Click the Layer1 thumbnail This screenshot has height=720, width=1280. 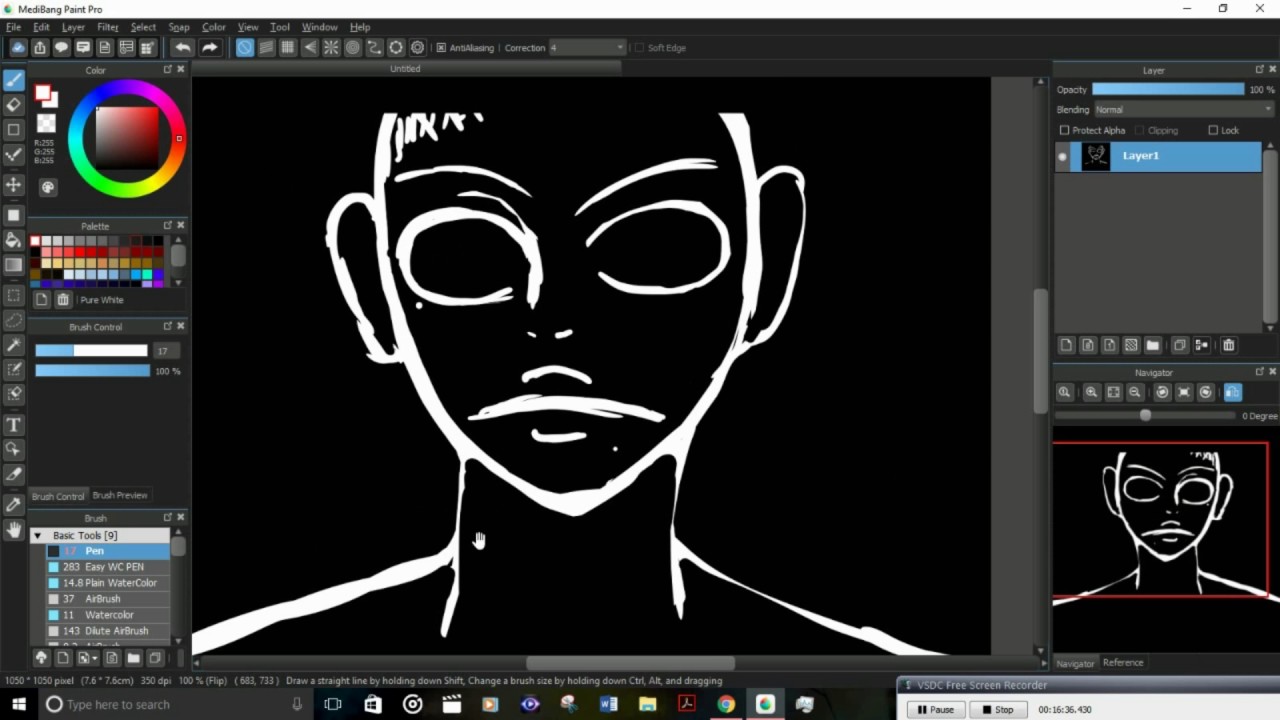1096,157
